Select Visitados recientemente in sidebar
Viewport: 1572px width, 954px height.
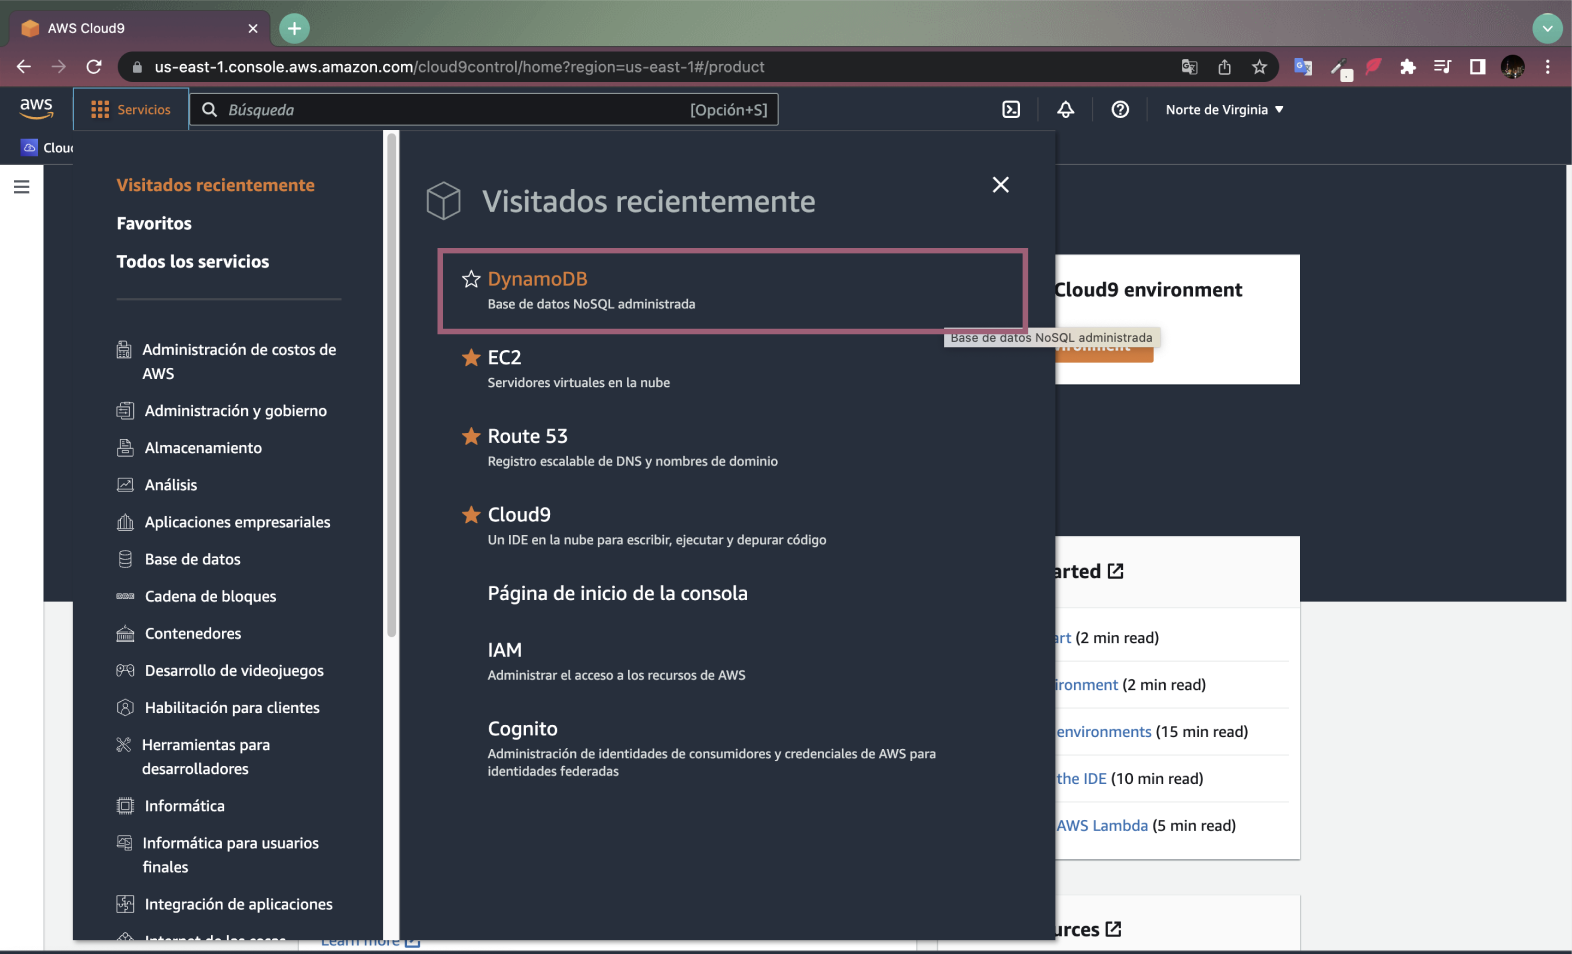pos(215,185)
